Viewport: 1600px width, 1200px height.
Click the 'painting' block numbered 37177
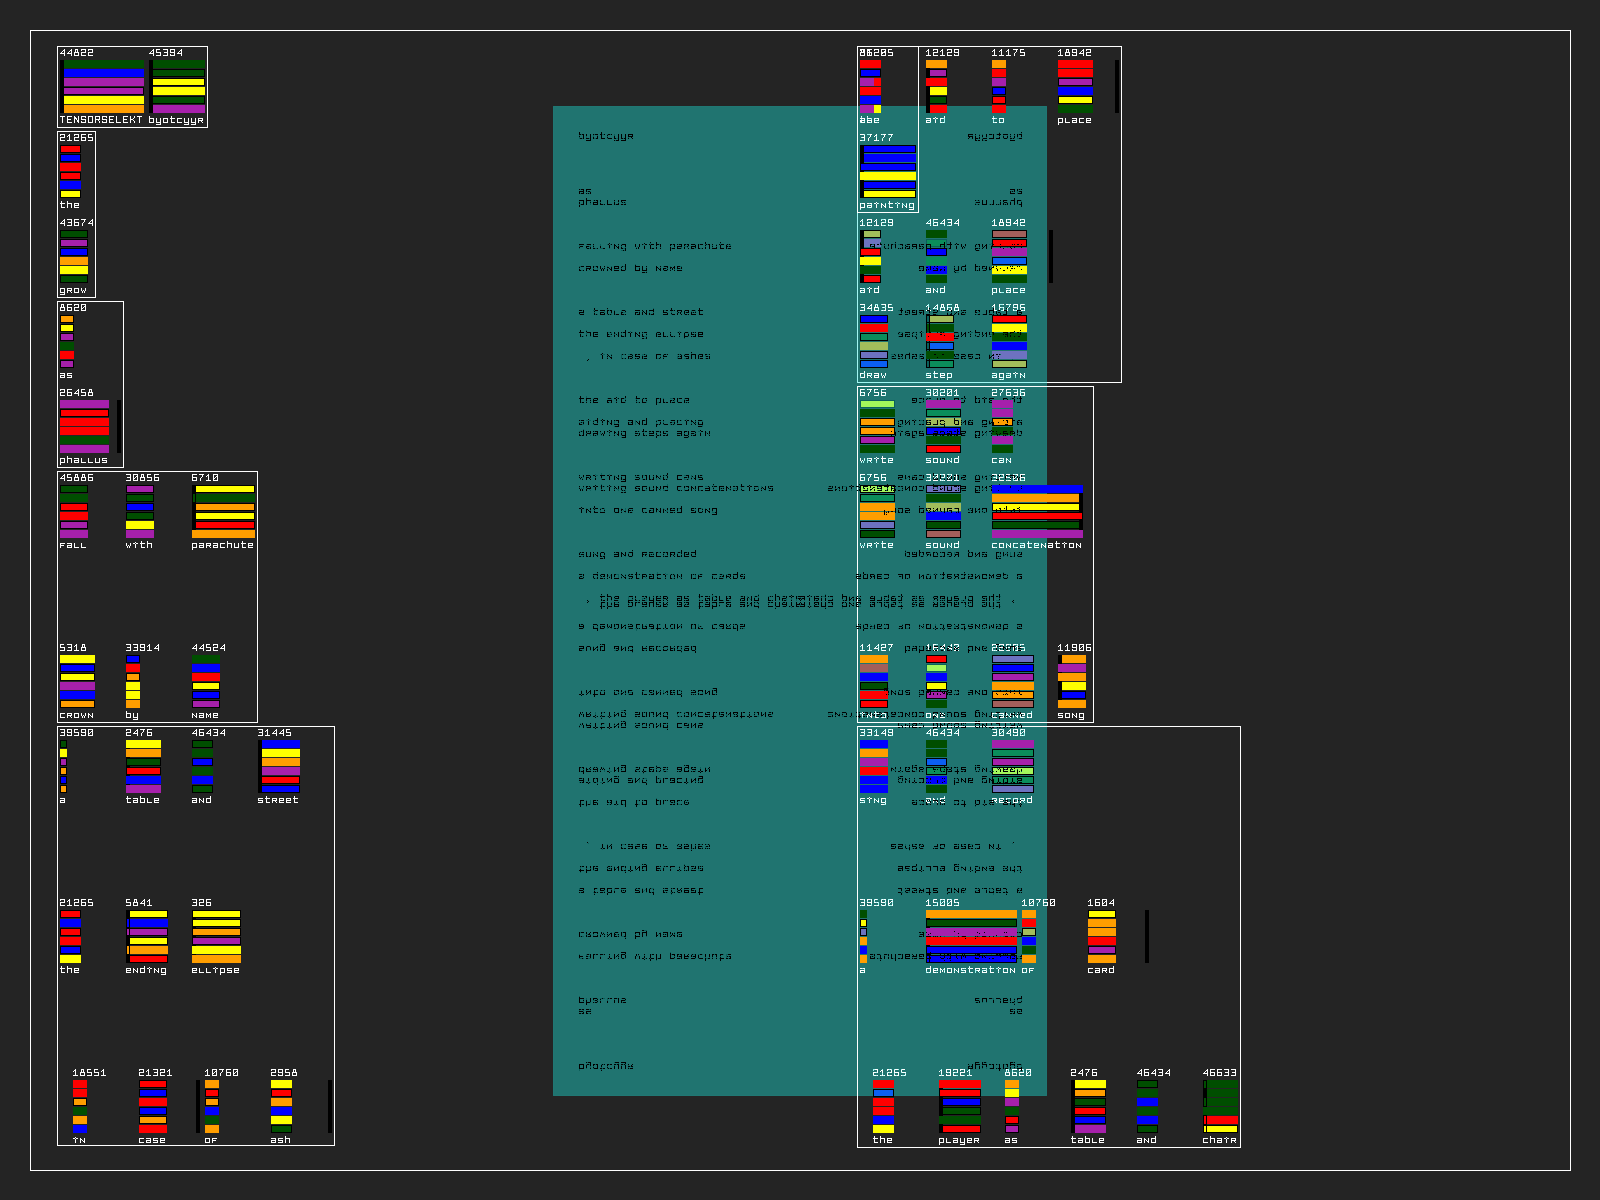[888, 172]
